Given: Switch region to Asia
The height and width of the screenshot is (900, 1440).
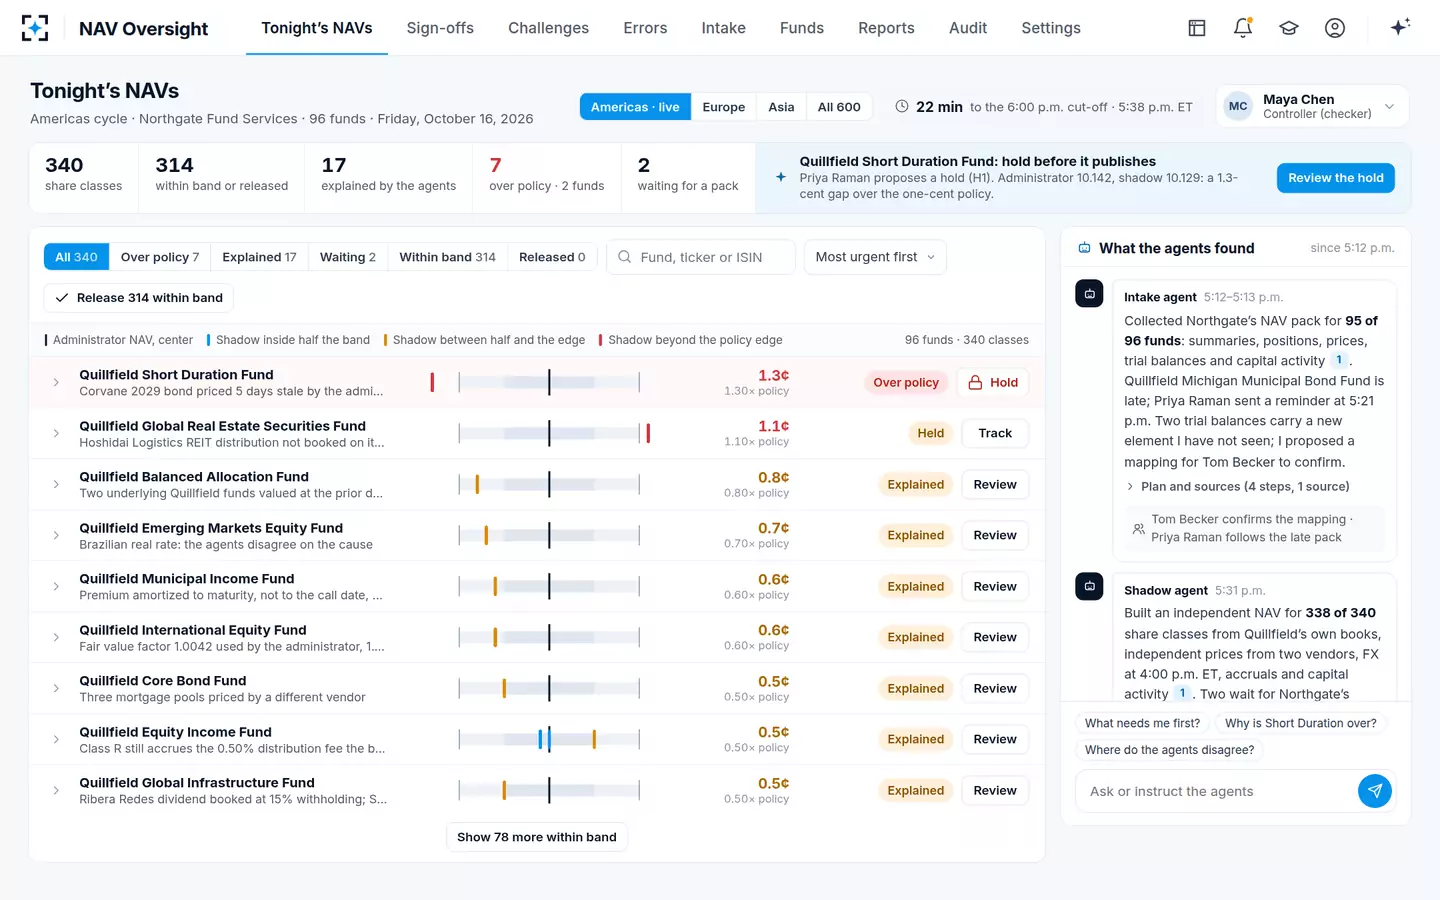Looking at the screenshot, I should 781,107.
